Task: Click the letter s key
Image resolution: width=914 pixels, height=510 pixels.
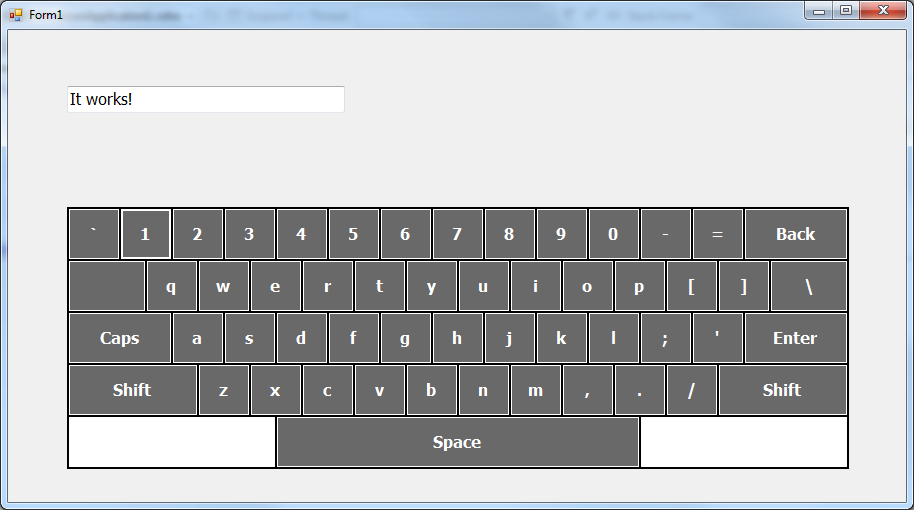Action: click(x=249, y=337)
